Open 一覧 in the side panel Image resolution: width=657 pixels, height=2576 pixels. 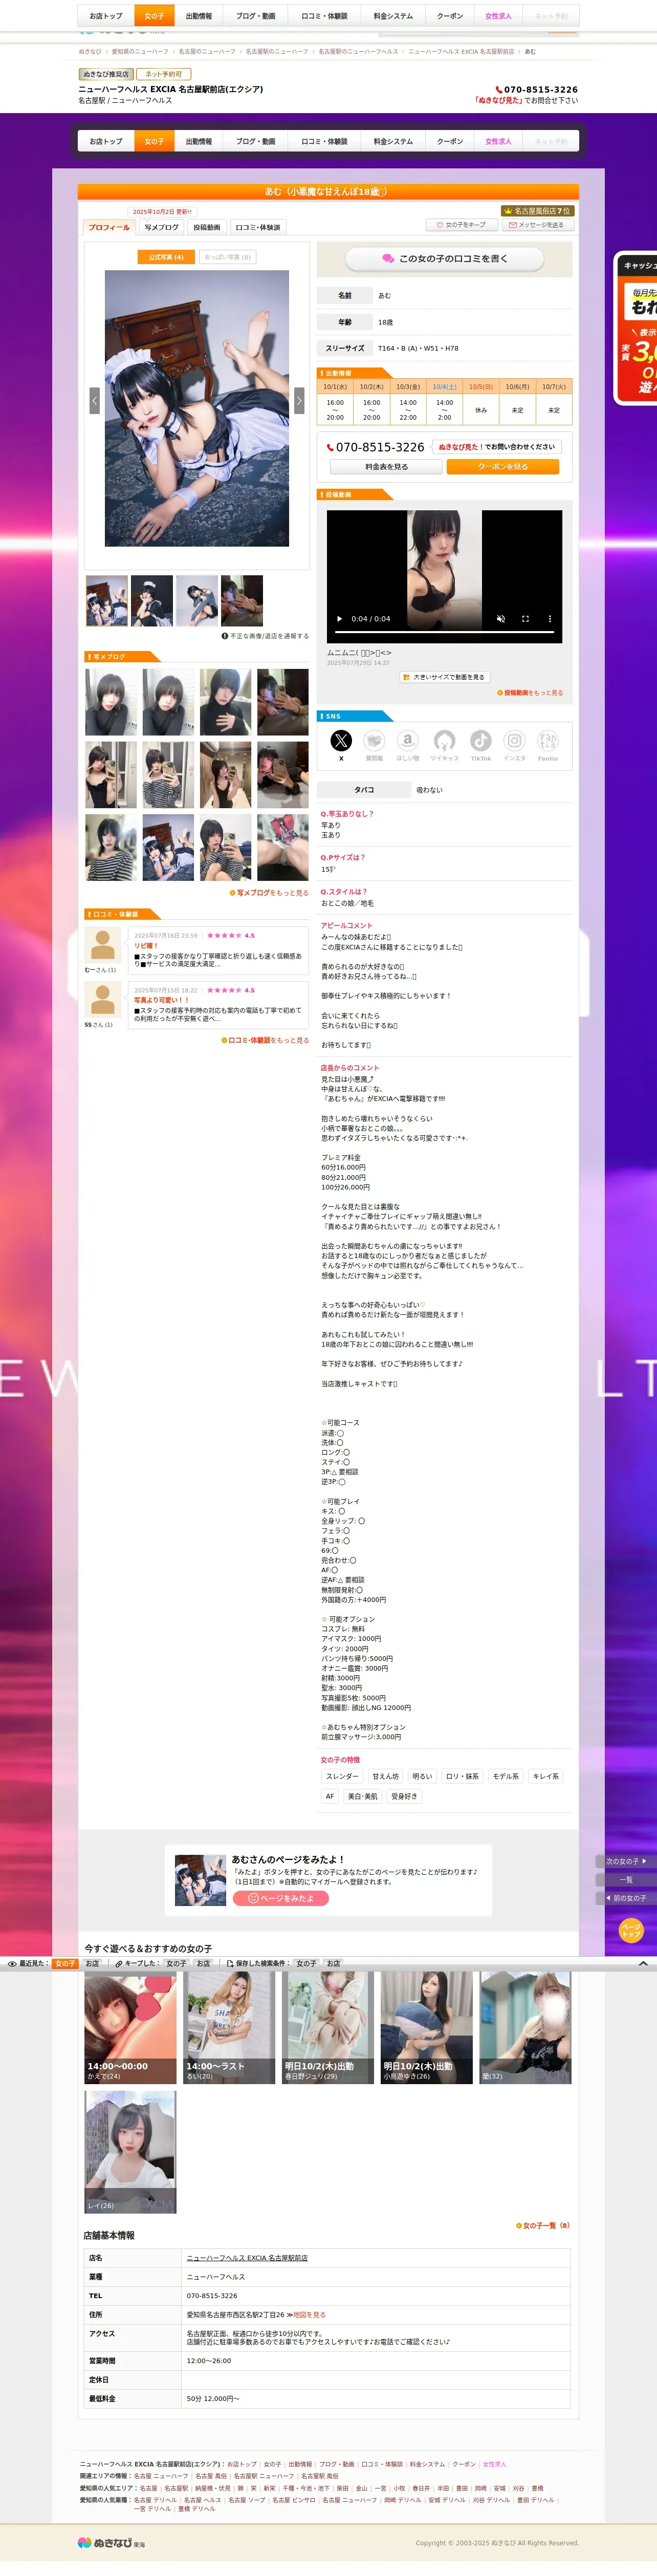pyautogui.click(x=626, y=1880)
